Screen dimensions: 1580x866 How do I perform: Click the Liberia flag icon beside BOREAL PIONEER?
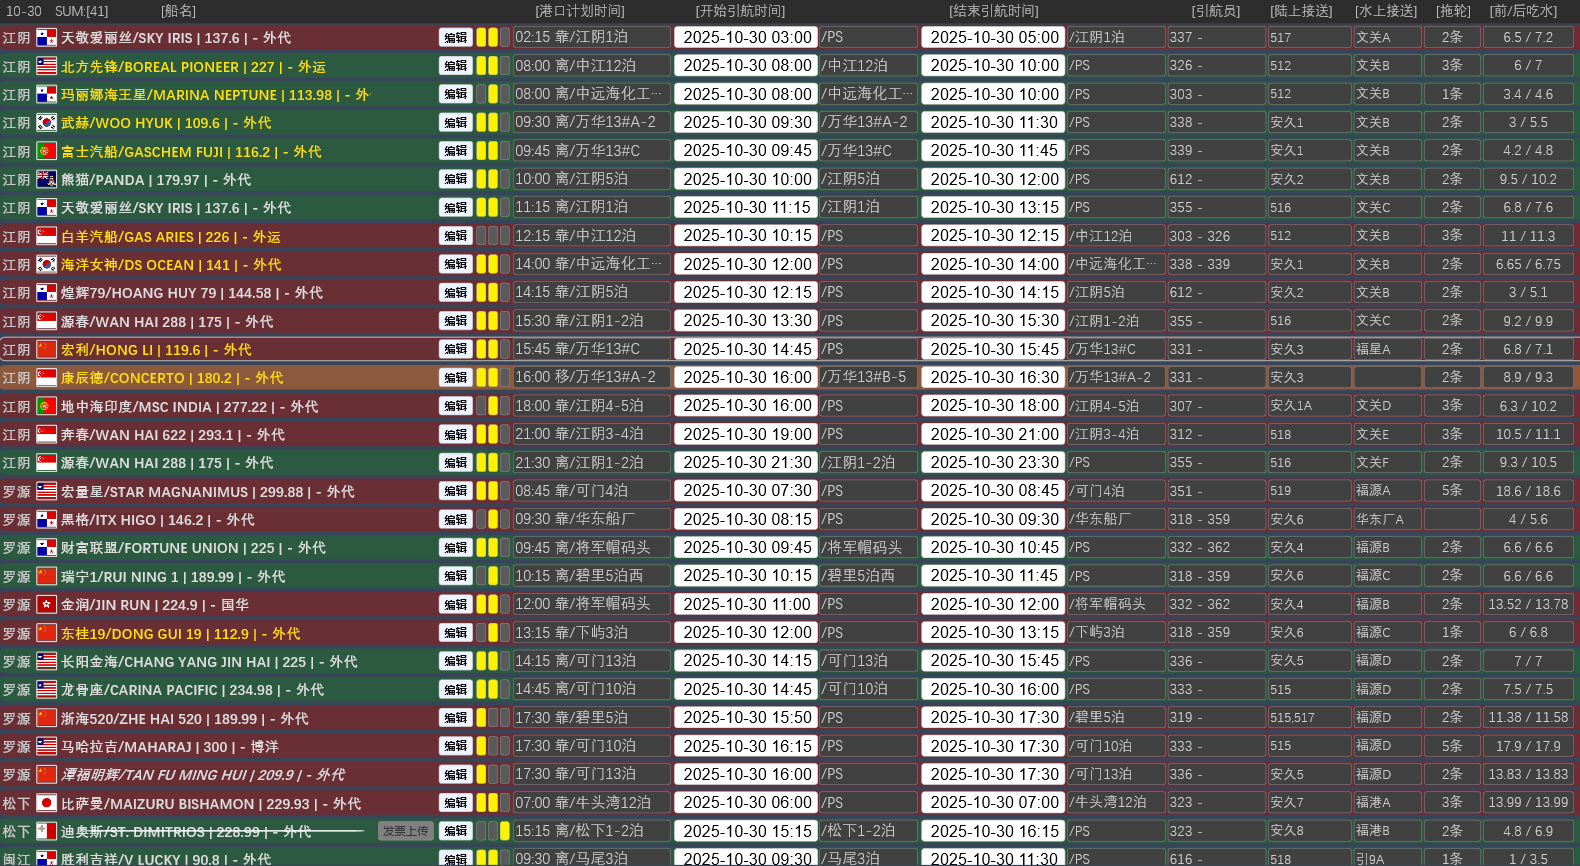click(46, 66)
